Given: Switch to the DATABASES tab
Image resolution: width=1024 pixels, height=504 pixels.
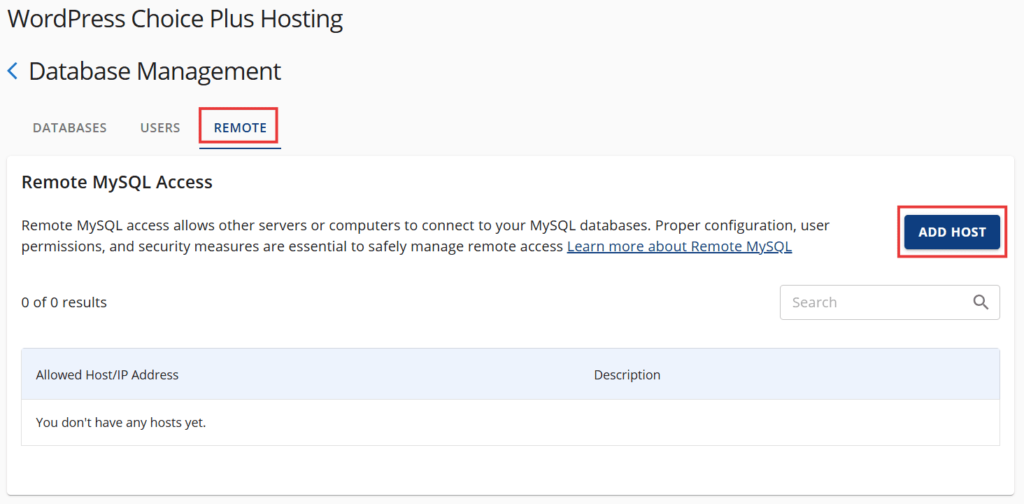Looking at the screenshot, I should click(x=69, y=128).
